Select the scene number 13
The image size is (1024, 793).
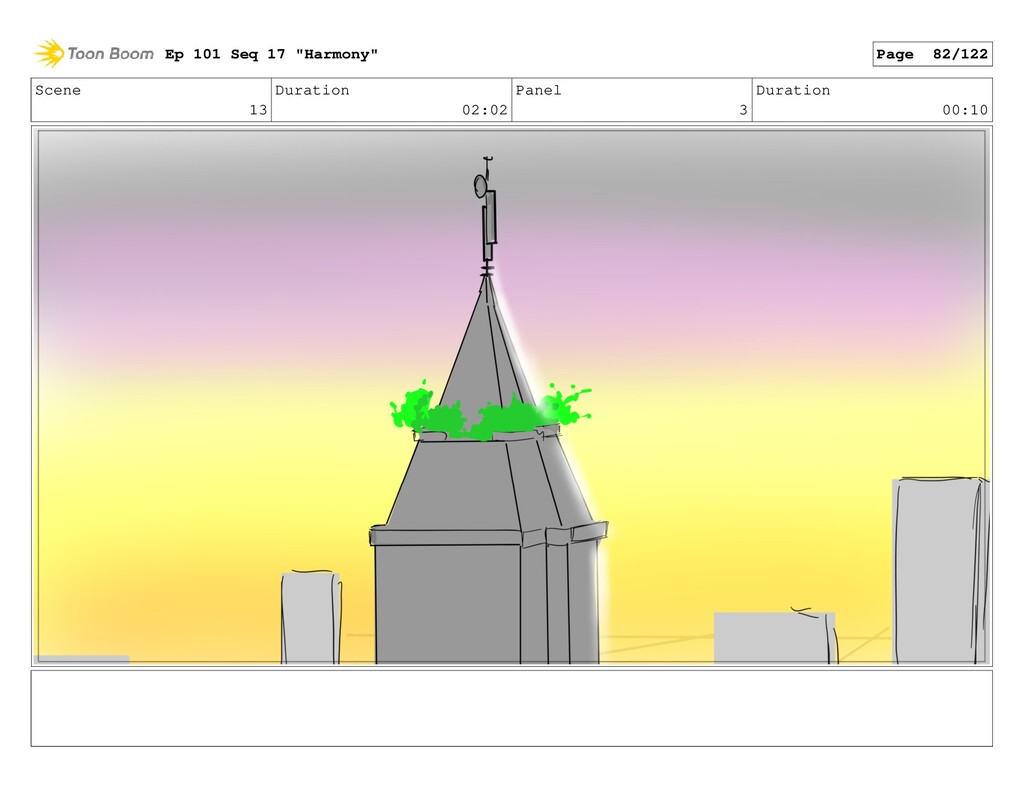pos(258,110)
